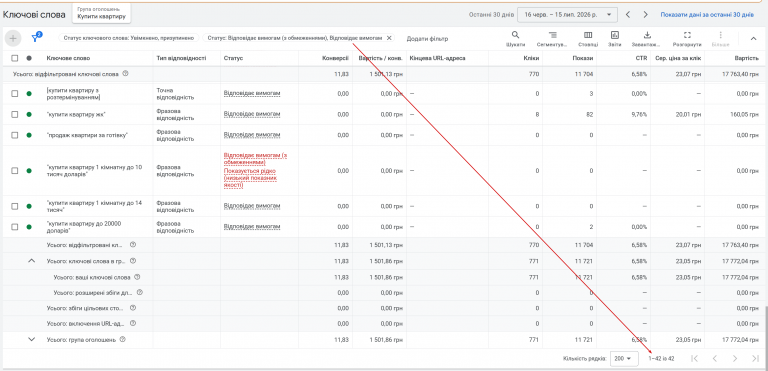Click next page pagination arrow
Viewport: 768px width, 371px height.
point(734,358)
